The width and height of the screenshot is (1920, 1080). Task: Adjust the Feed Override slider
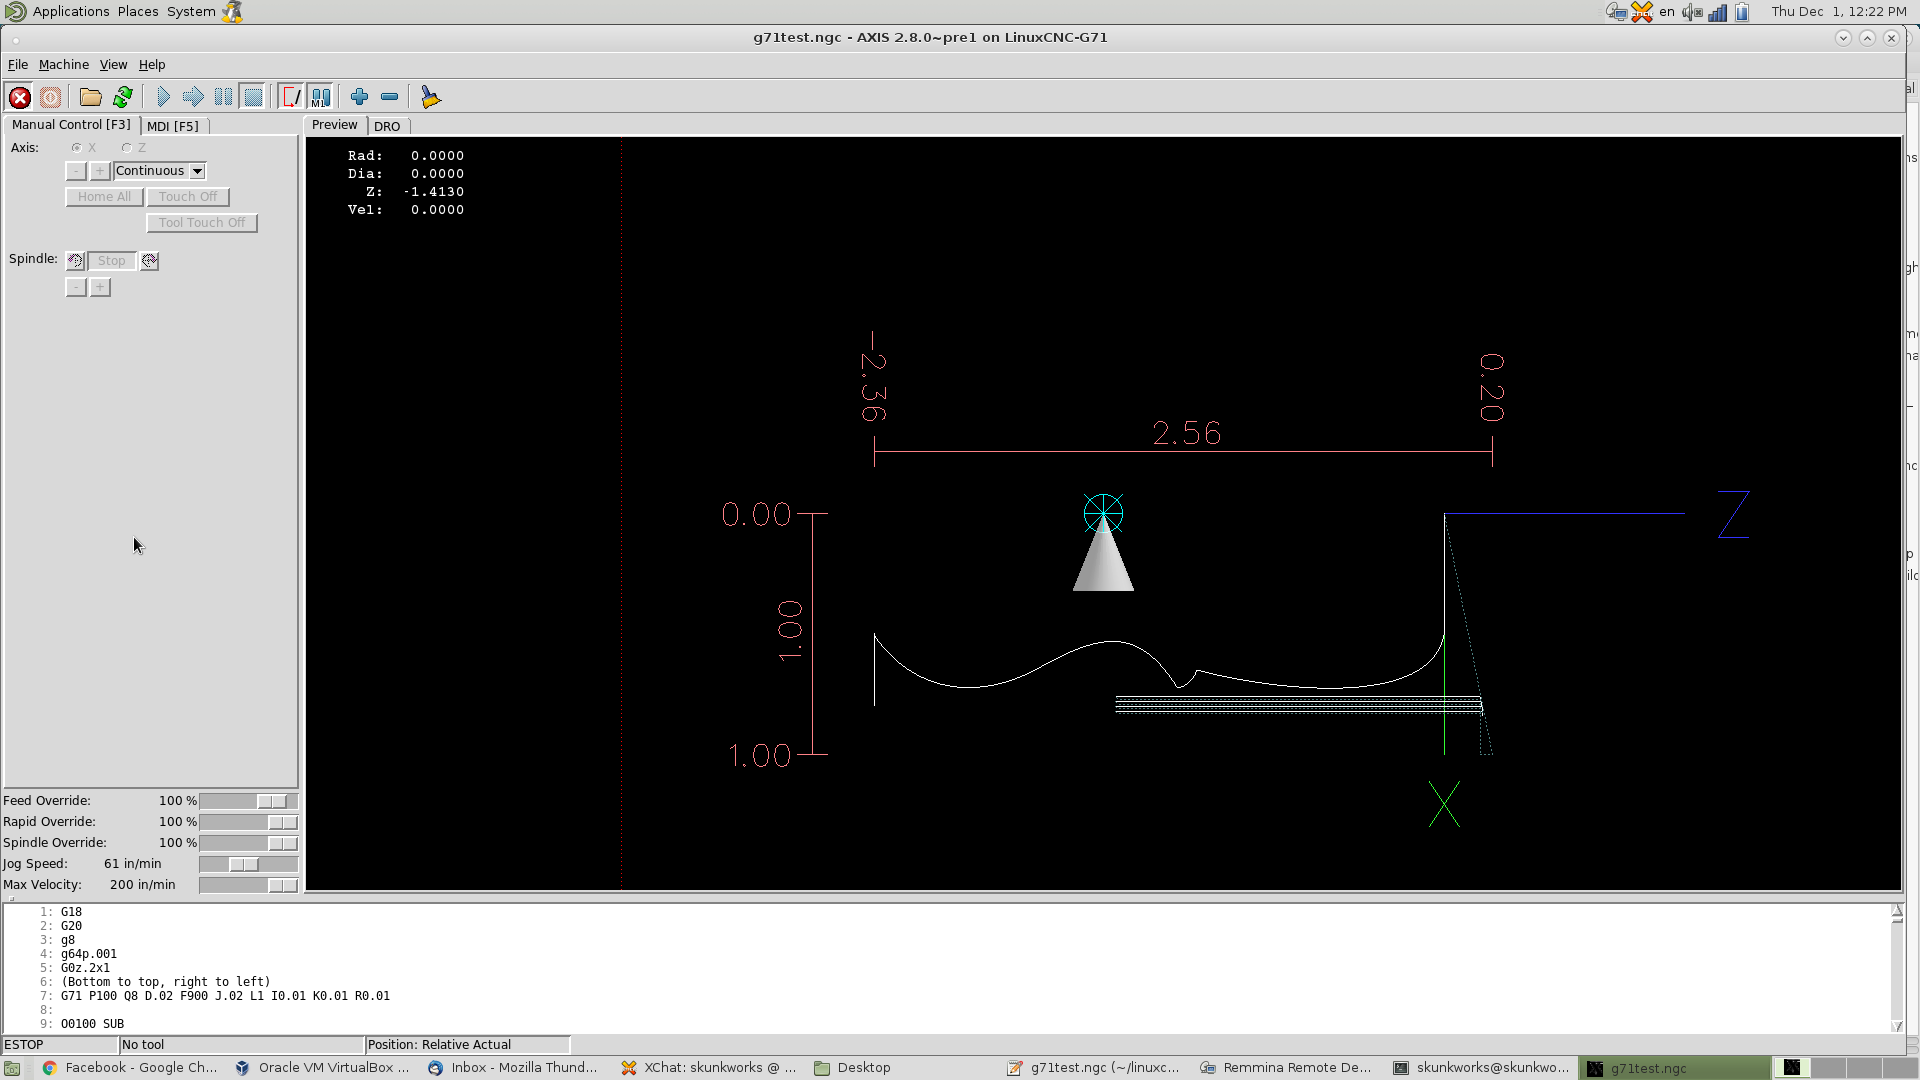coord(272,801)
